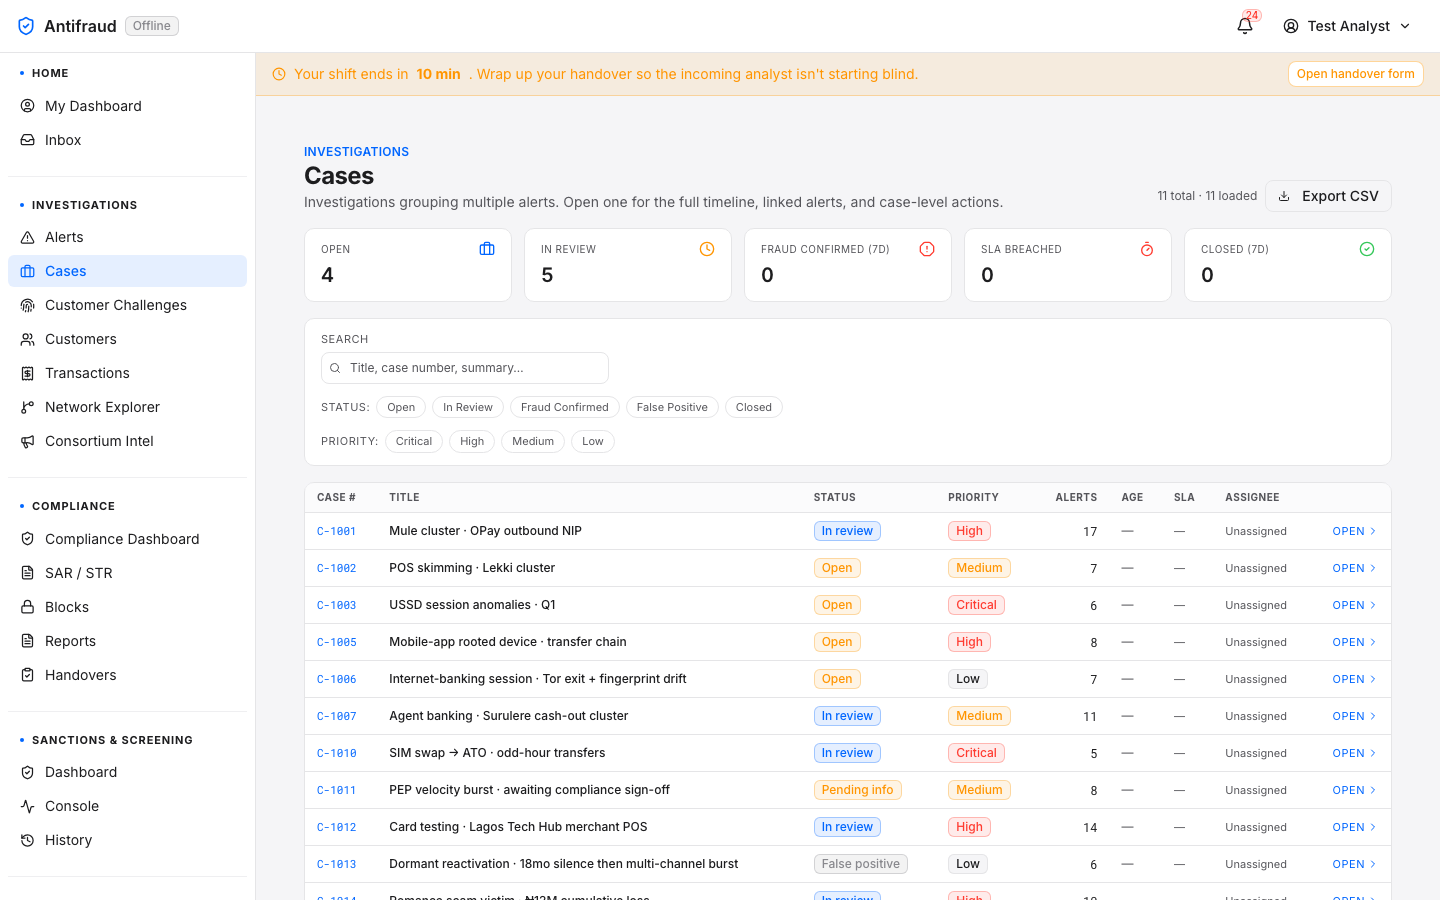Toggle the High priority filter chip
This screenshot has width=1440, height=900.
click(x=472, y=441)
